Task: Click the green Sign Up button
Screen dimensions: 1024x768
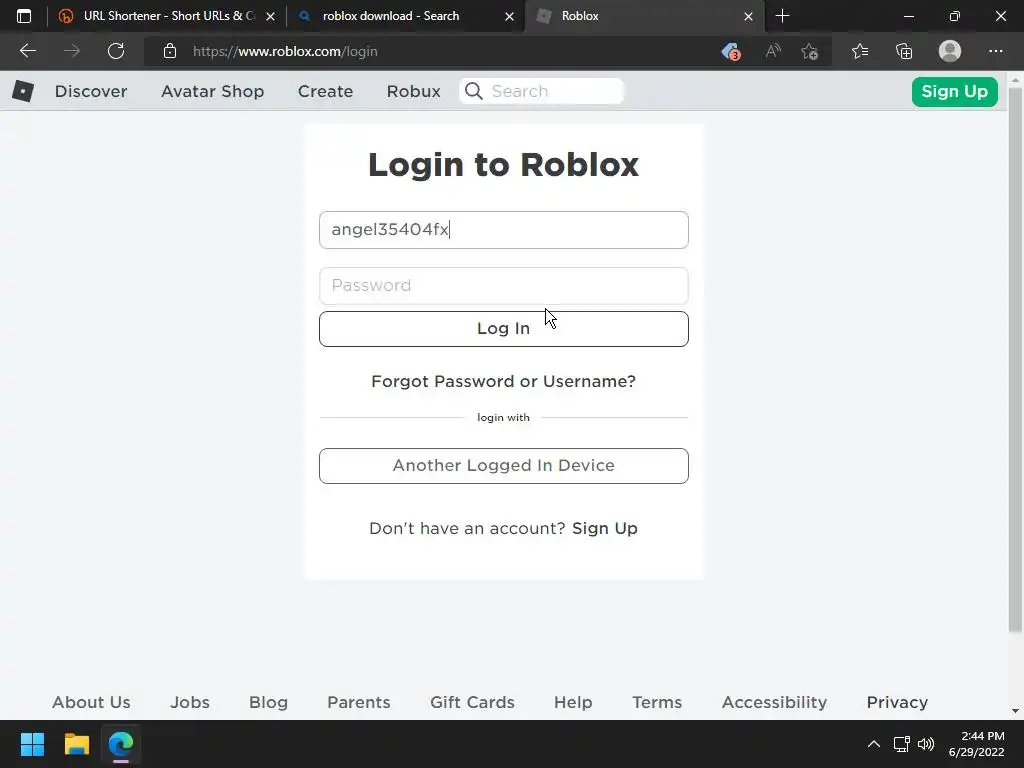Action: pos(954,91)
